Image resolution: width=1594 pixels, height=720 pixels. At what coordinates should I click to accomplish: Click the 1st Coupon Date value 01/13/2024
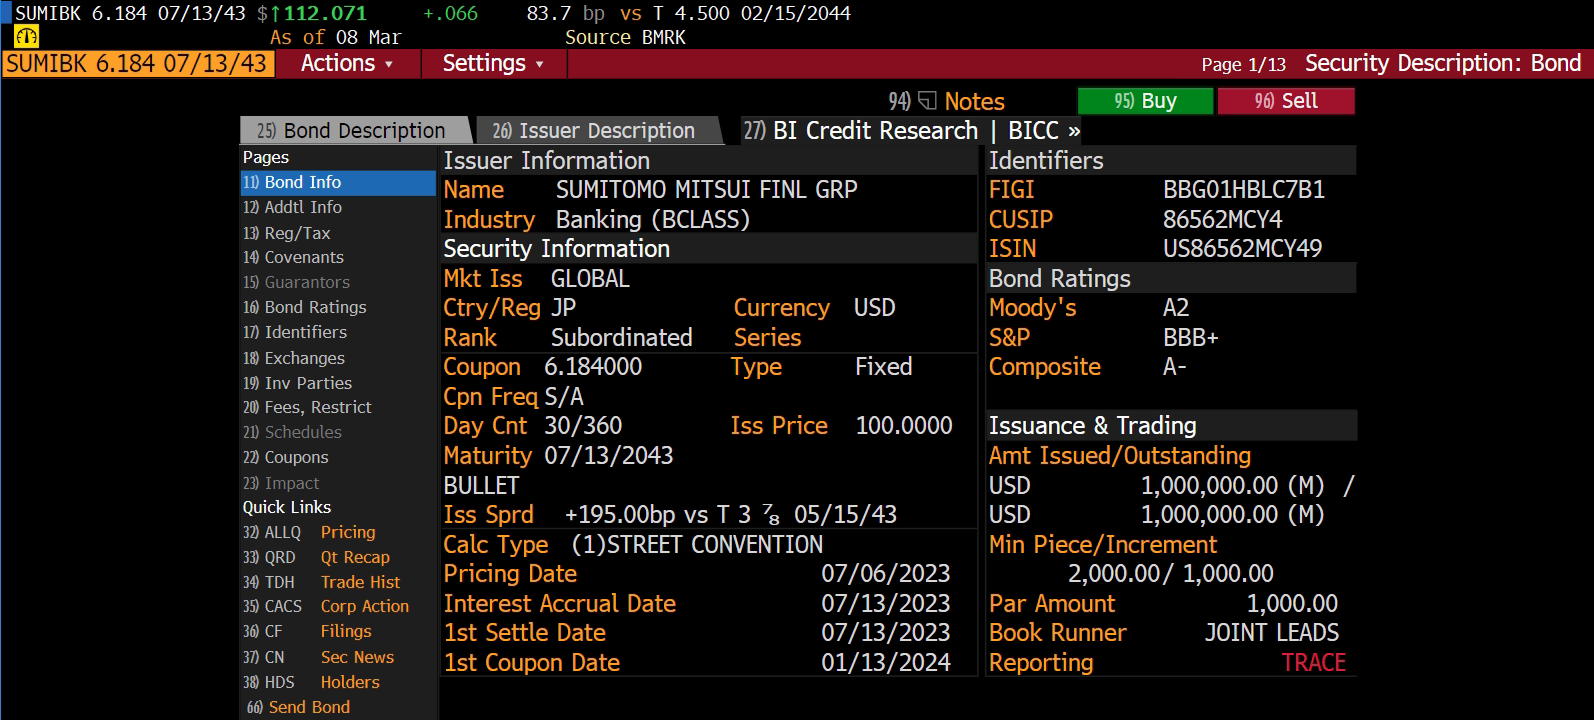click(x=886, y=663)
